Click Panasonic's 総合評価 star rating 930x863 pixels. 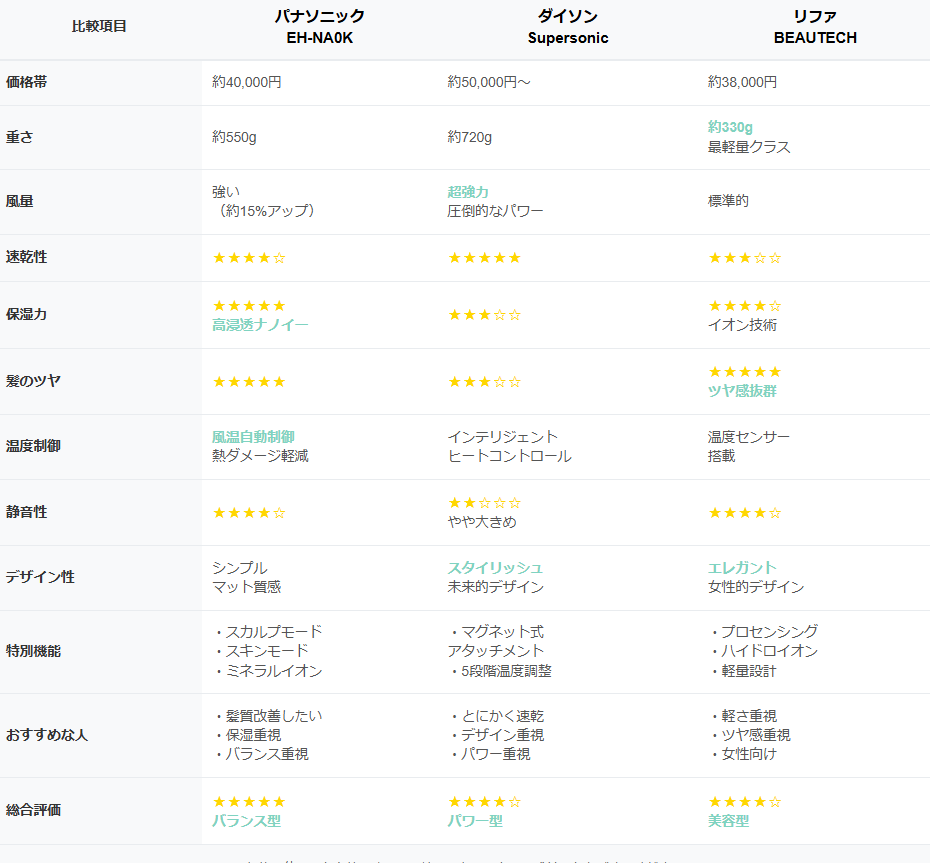(x=249, y=802)
